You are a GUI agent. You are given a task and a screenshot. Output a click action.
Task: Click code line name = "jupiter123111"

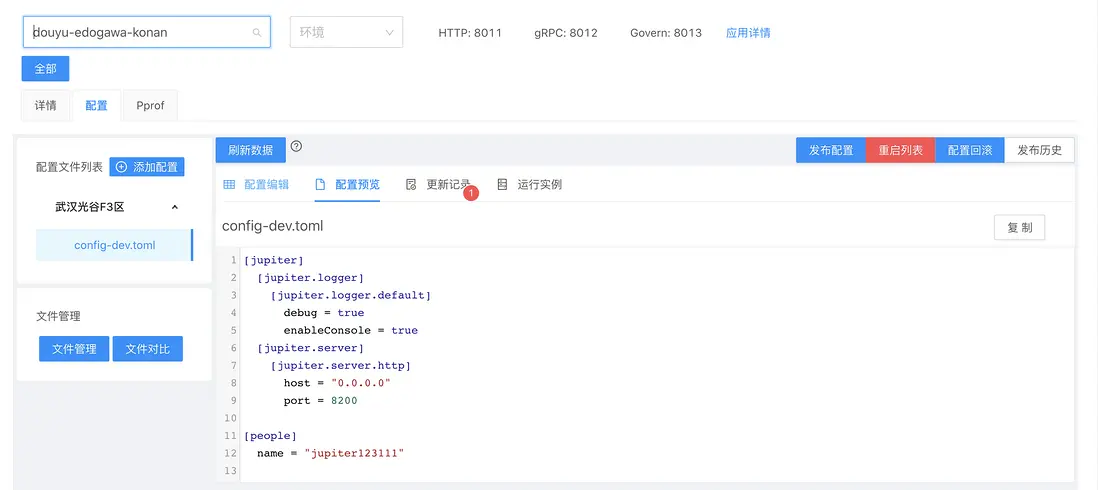click(331, 453)
